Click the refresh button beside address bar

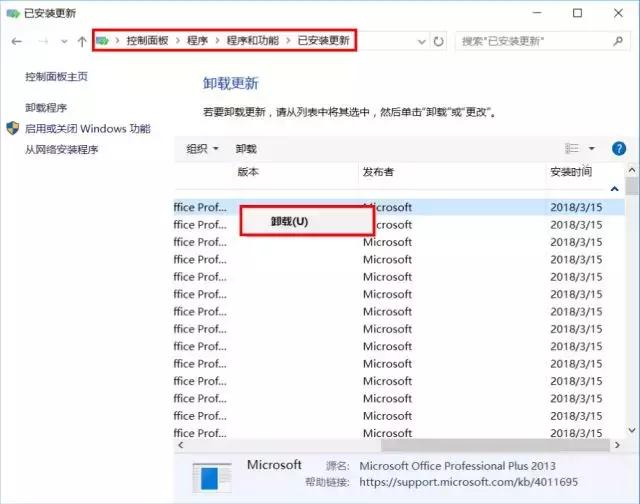[439, 41]
